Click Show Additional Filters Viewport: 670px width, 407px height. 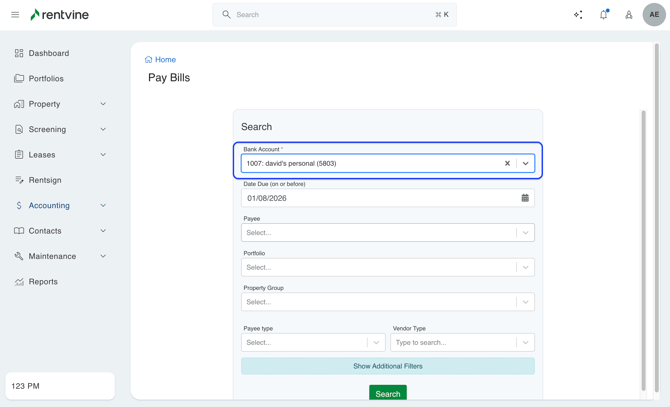point(387,366)
